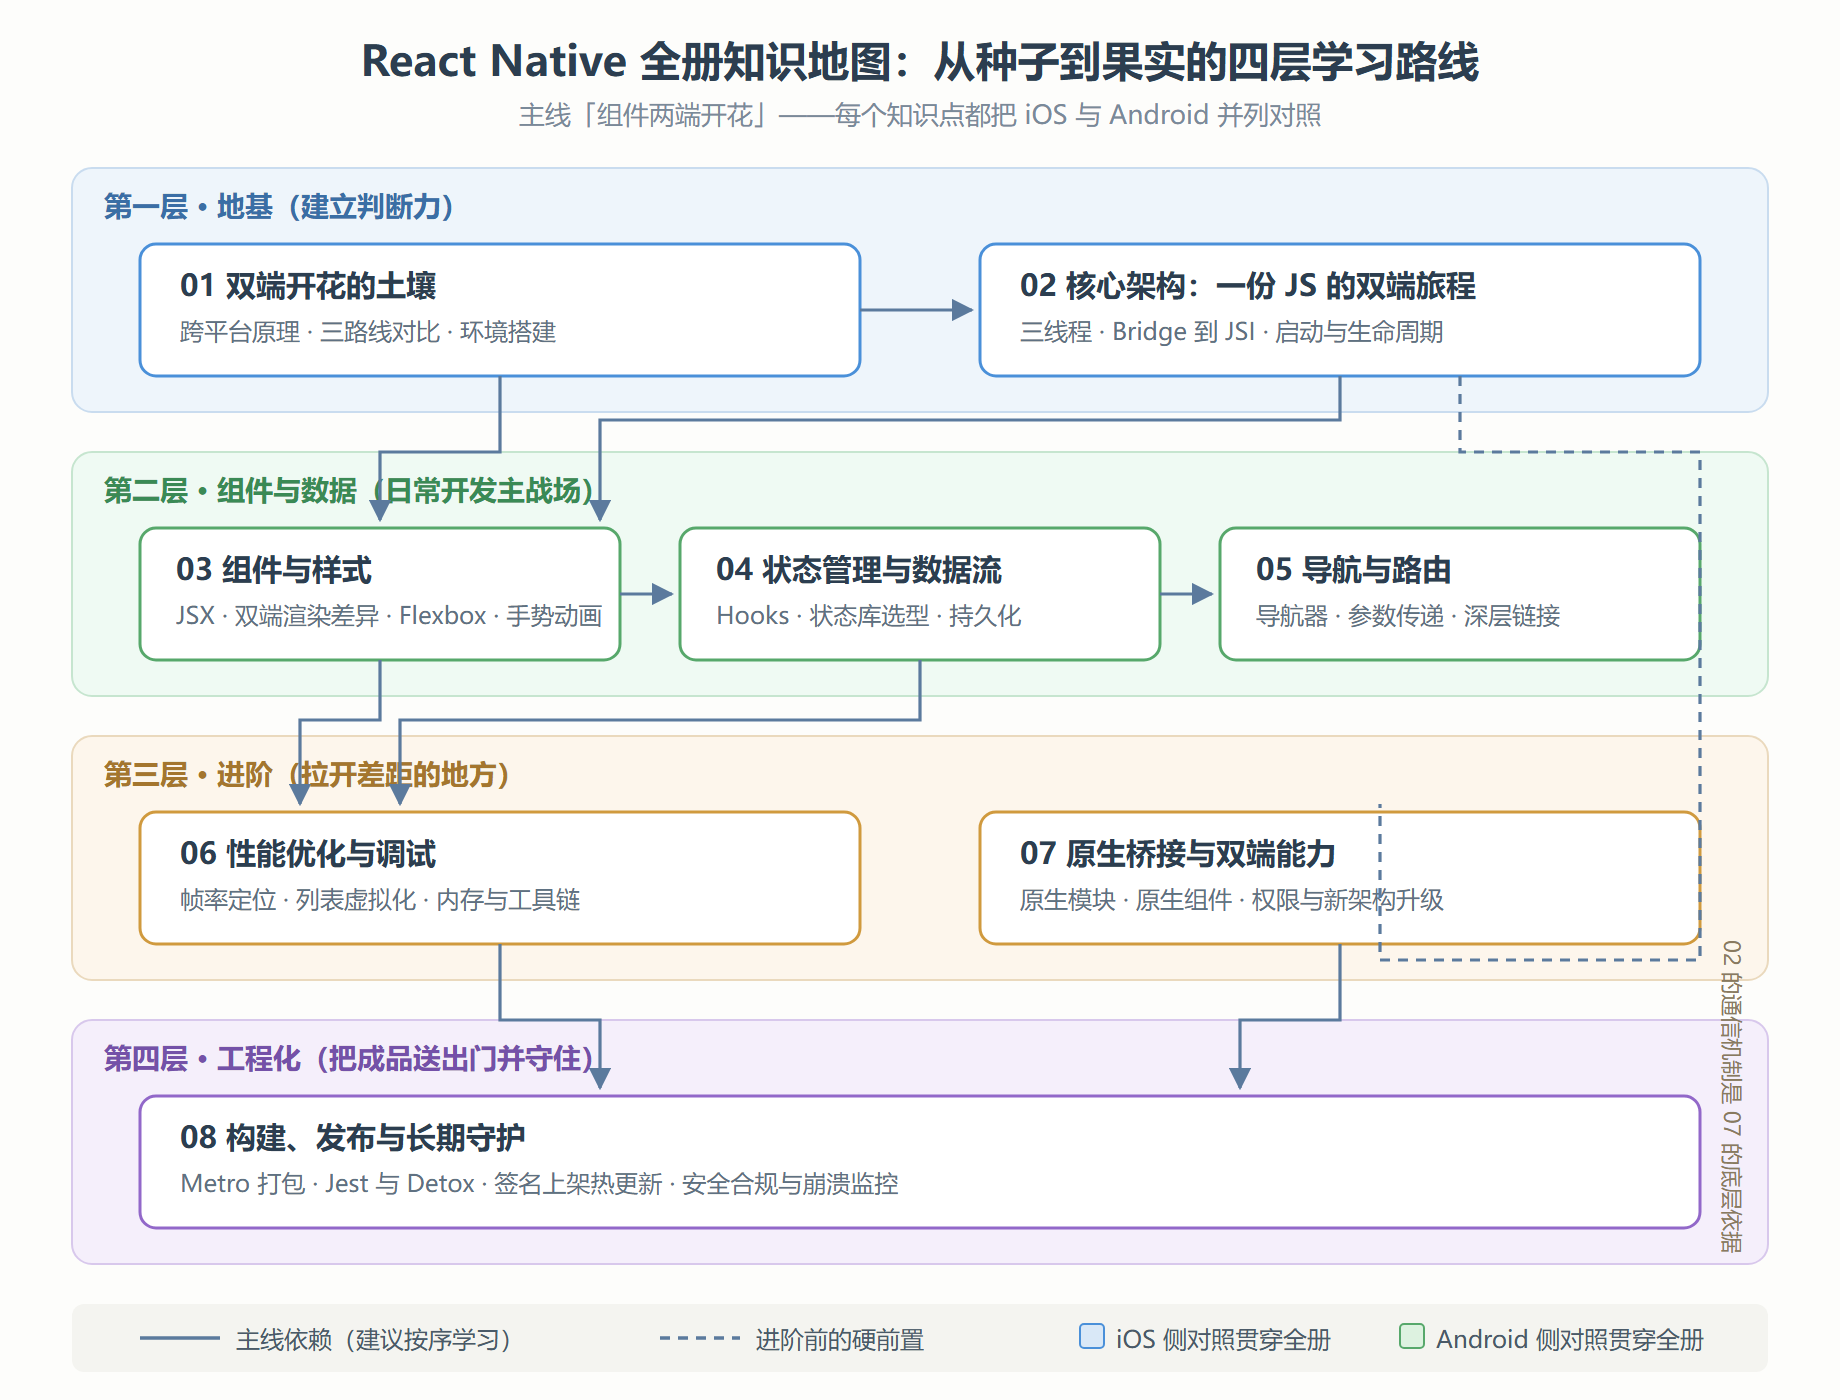Click legend label '主线依赖（建议按序学习）'

click(x=374, y=1340)
